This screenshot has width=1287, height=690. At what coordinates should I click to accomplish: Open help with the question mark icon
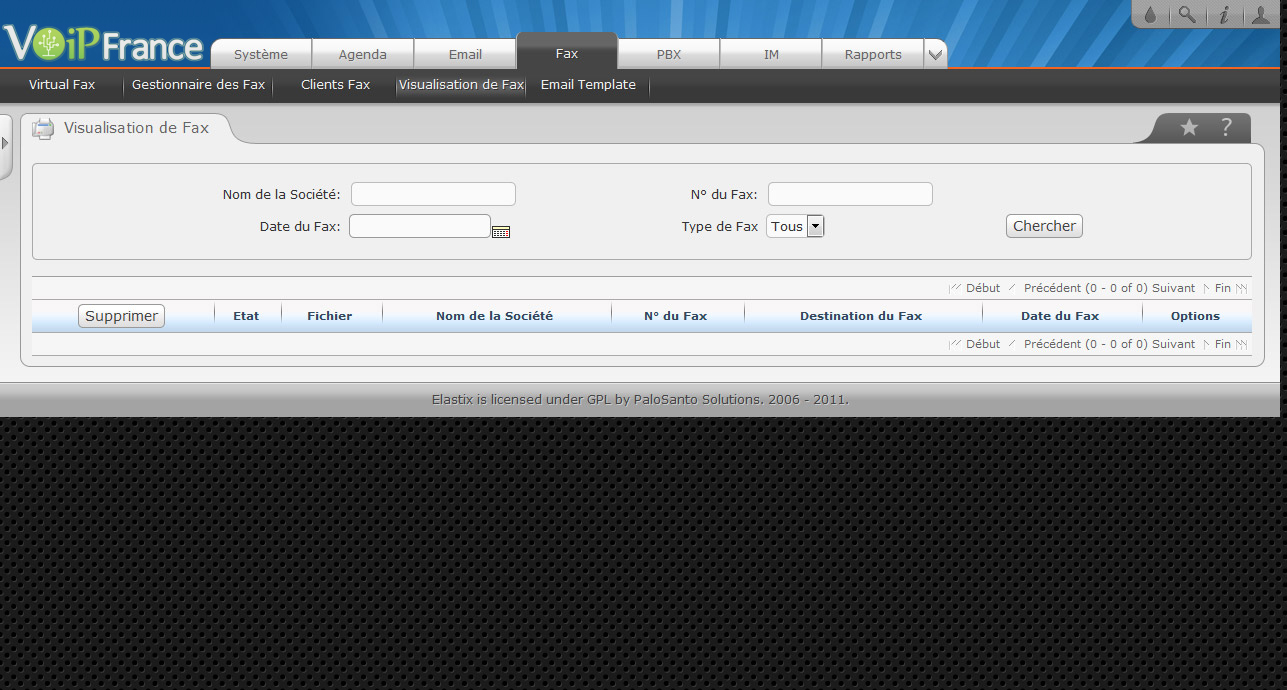coord(1226,128)
